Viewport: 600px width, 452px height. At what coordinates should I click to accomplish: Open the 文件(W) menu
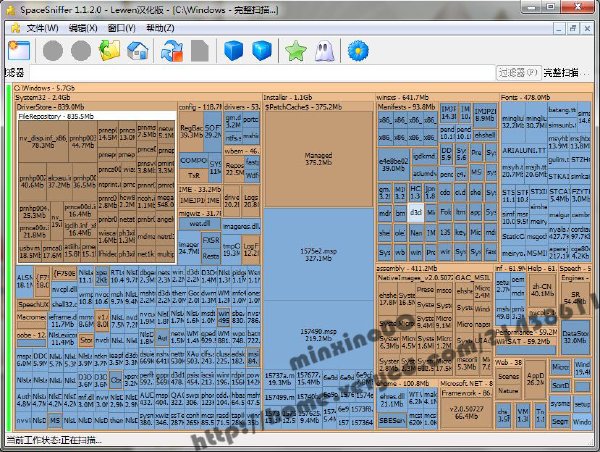coord(42,28)
